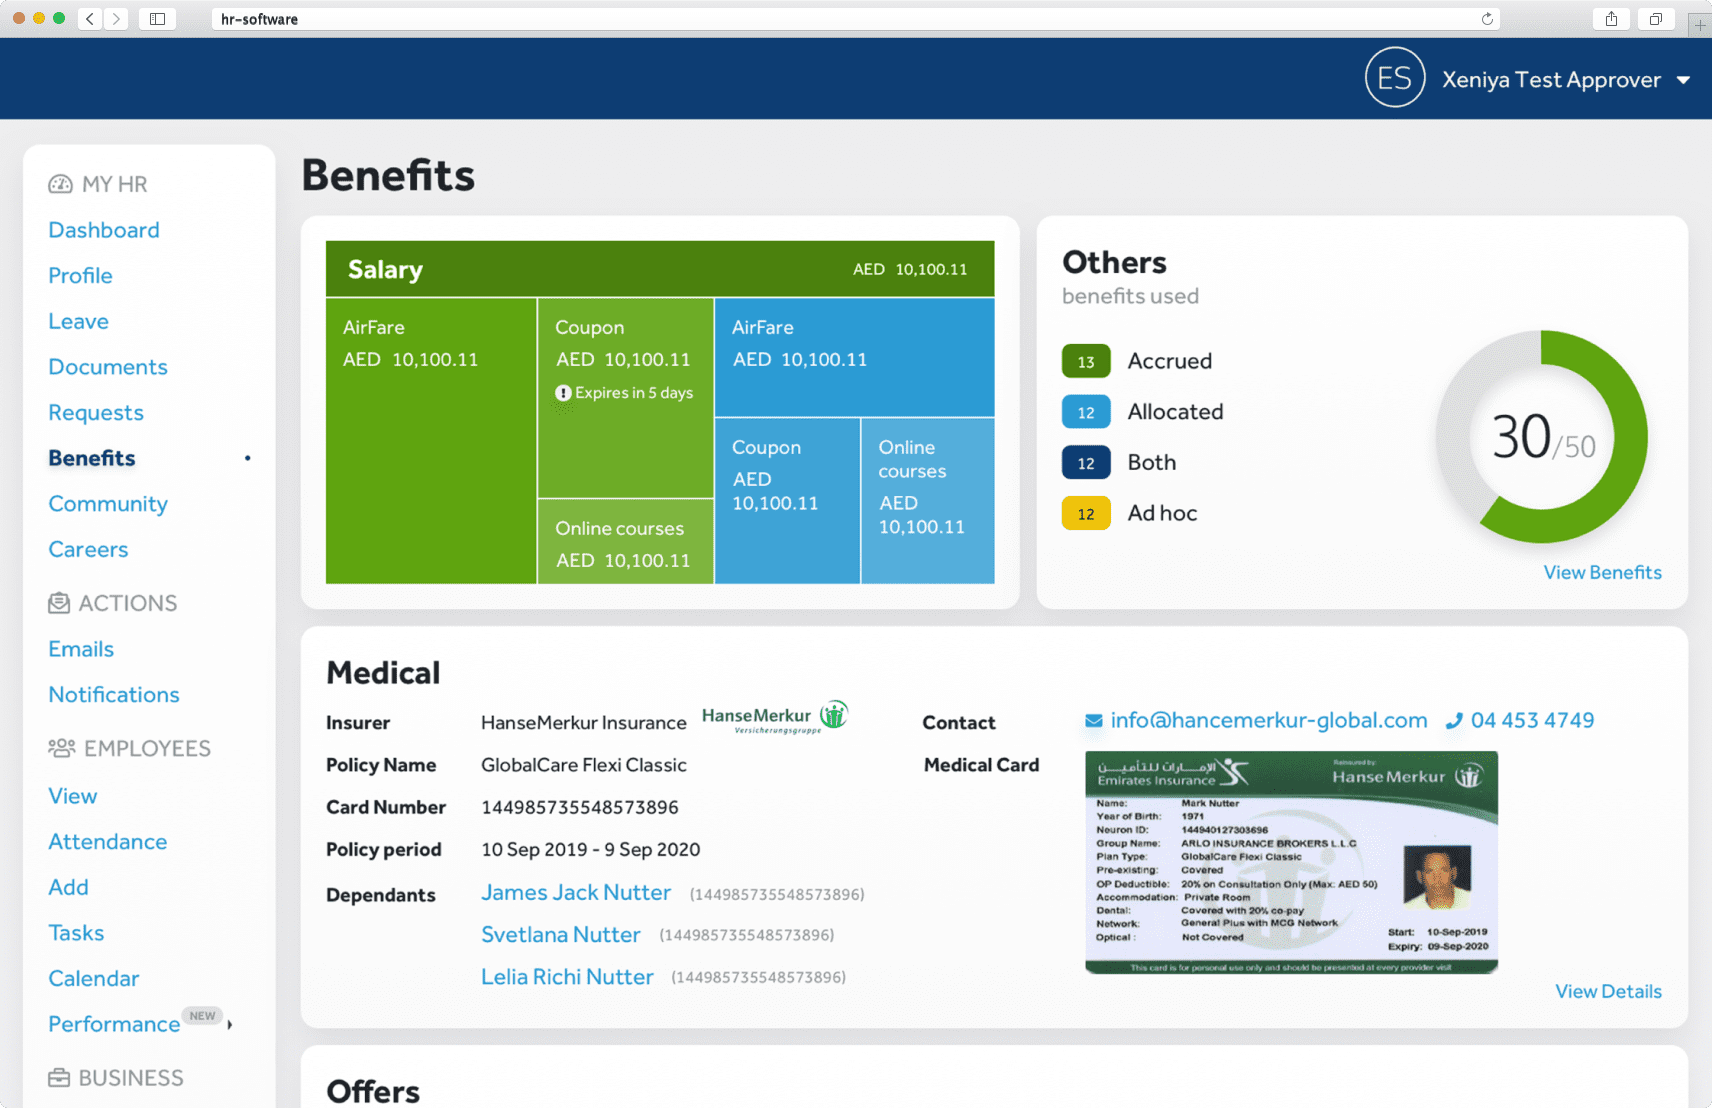Click the ACTIONS clipboard icon
Screen dimensions: 1712x1108
point(60,602)
